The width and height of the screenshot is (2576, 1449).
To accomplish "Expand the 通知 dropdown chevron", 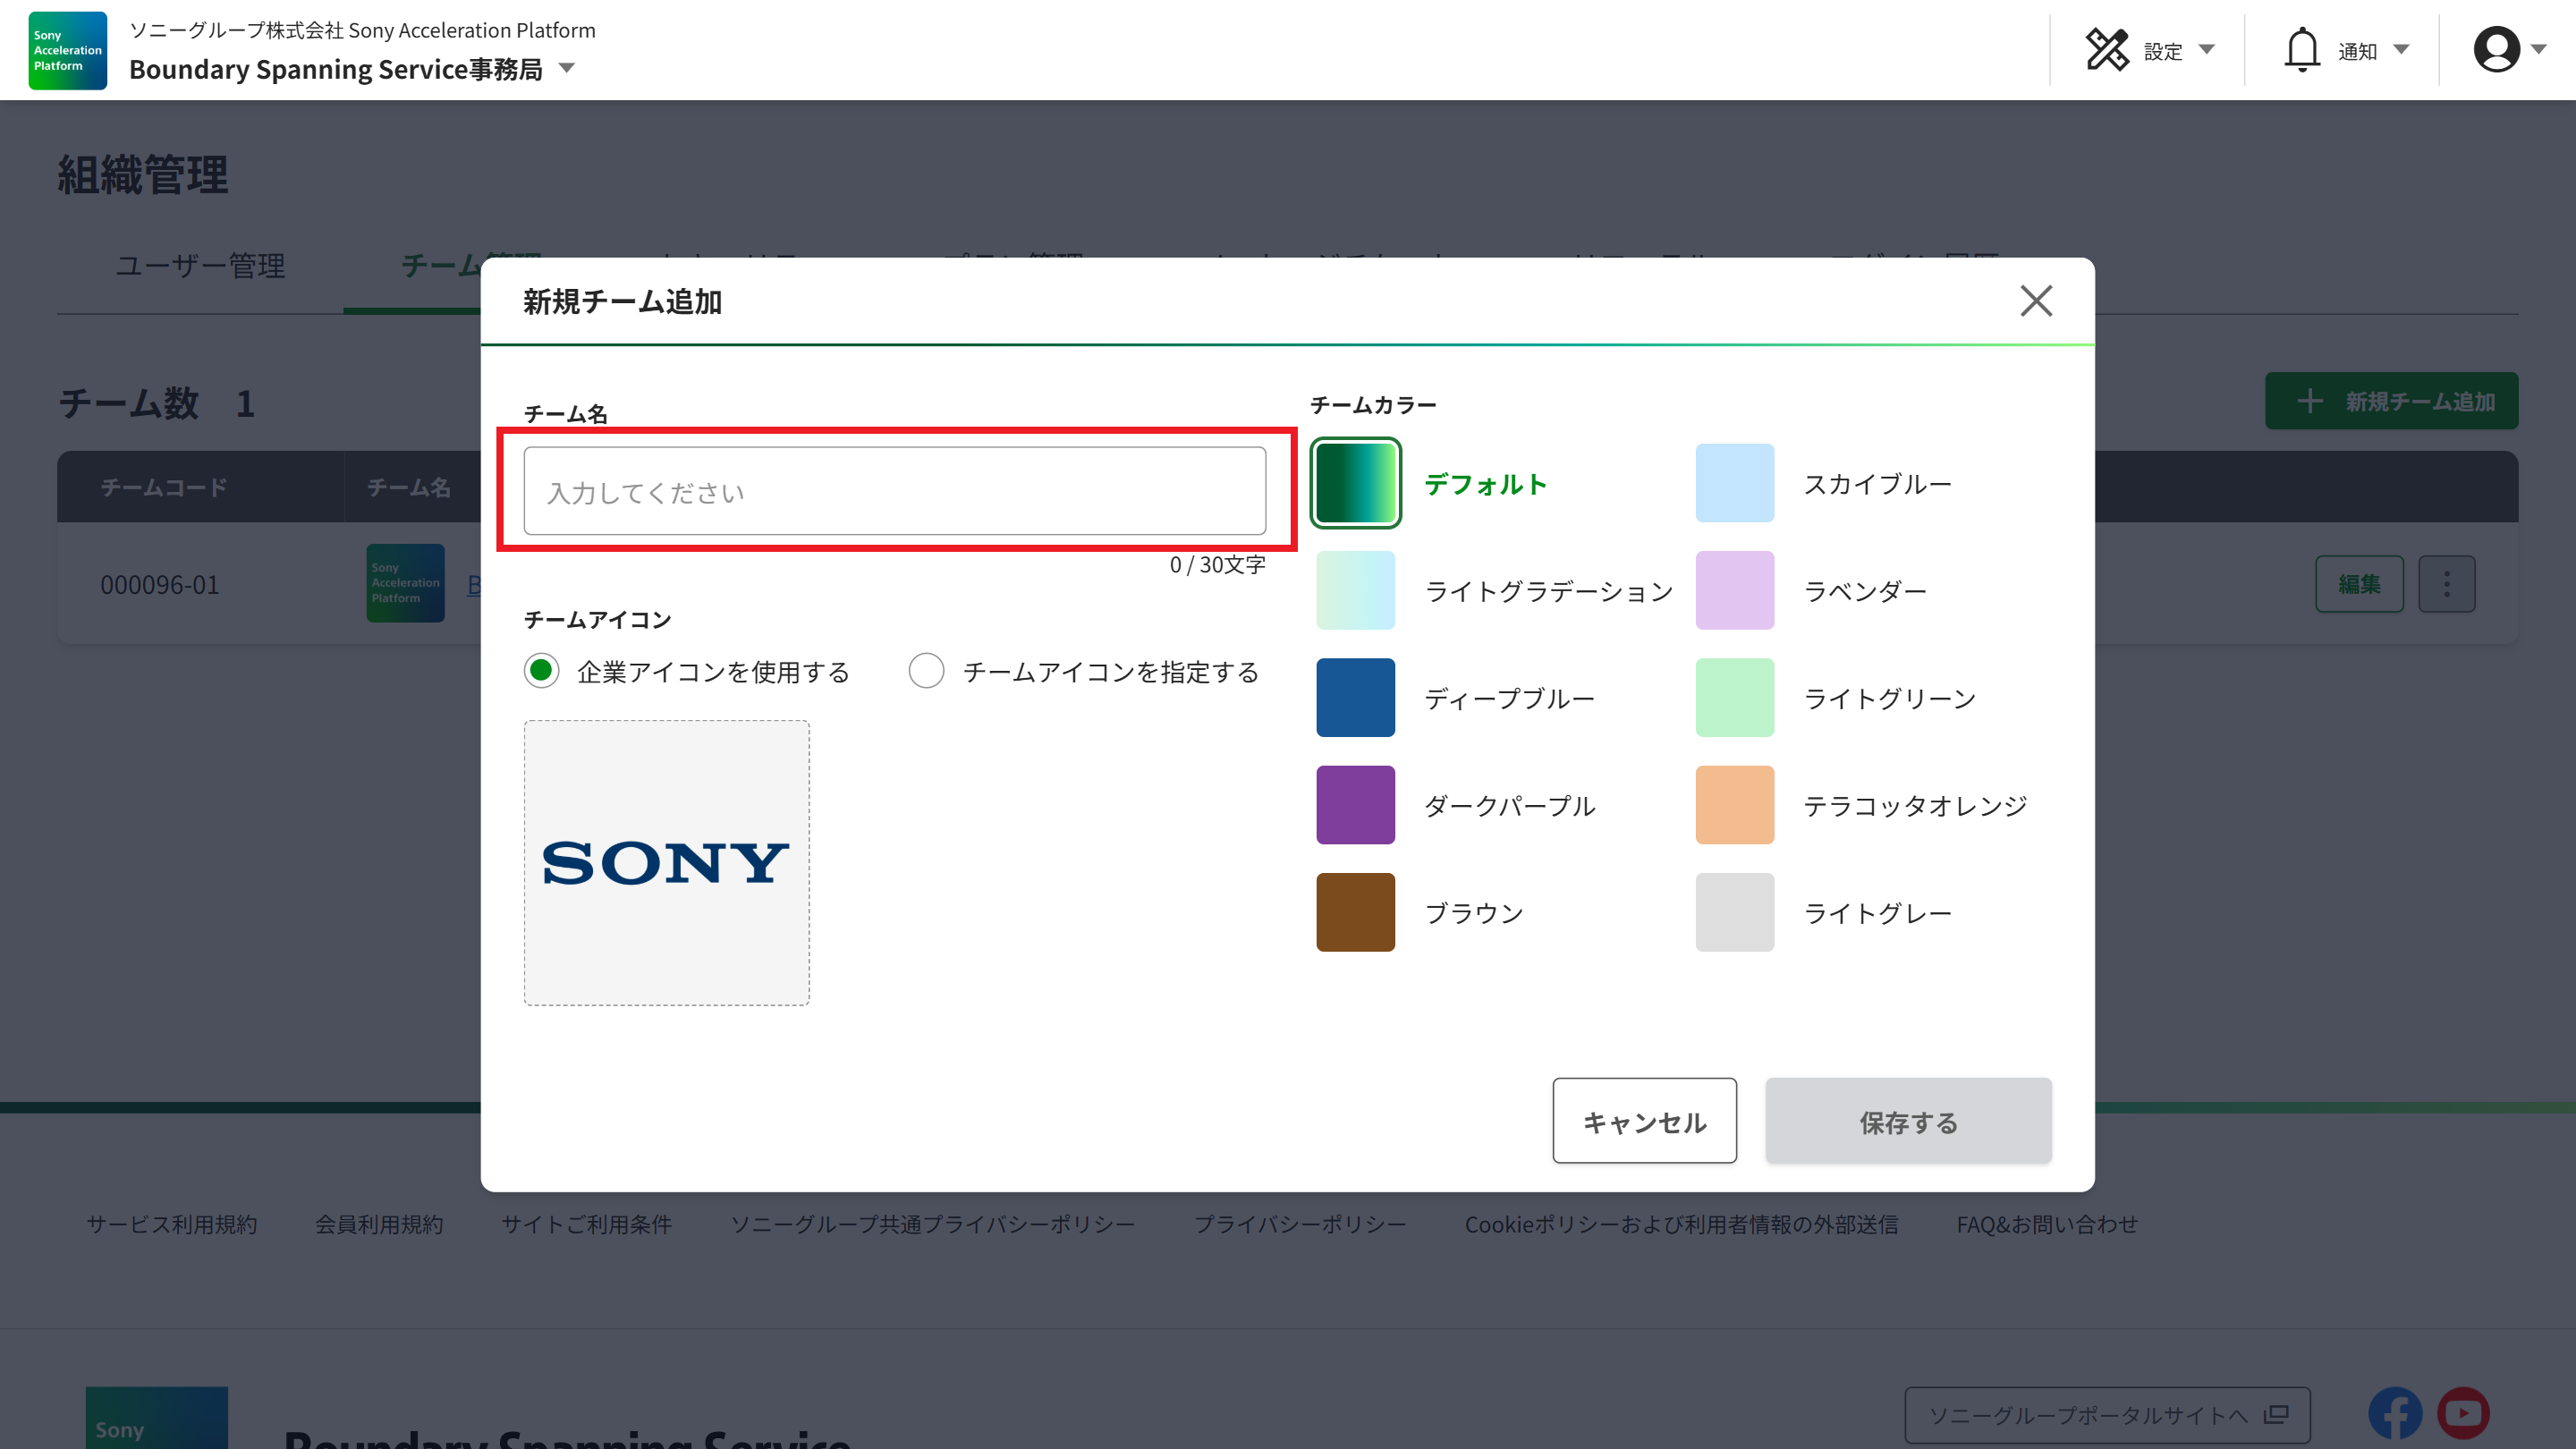I will pyautogui.click(x=2400, y=49).
